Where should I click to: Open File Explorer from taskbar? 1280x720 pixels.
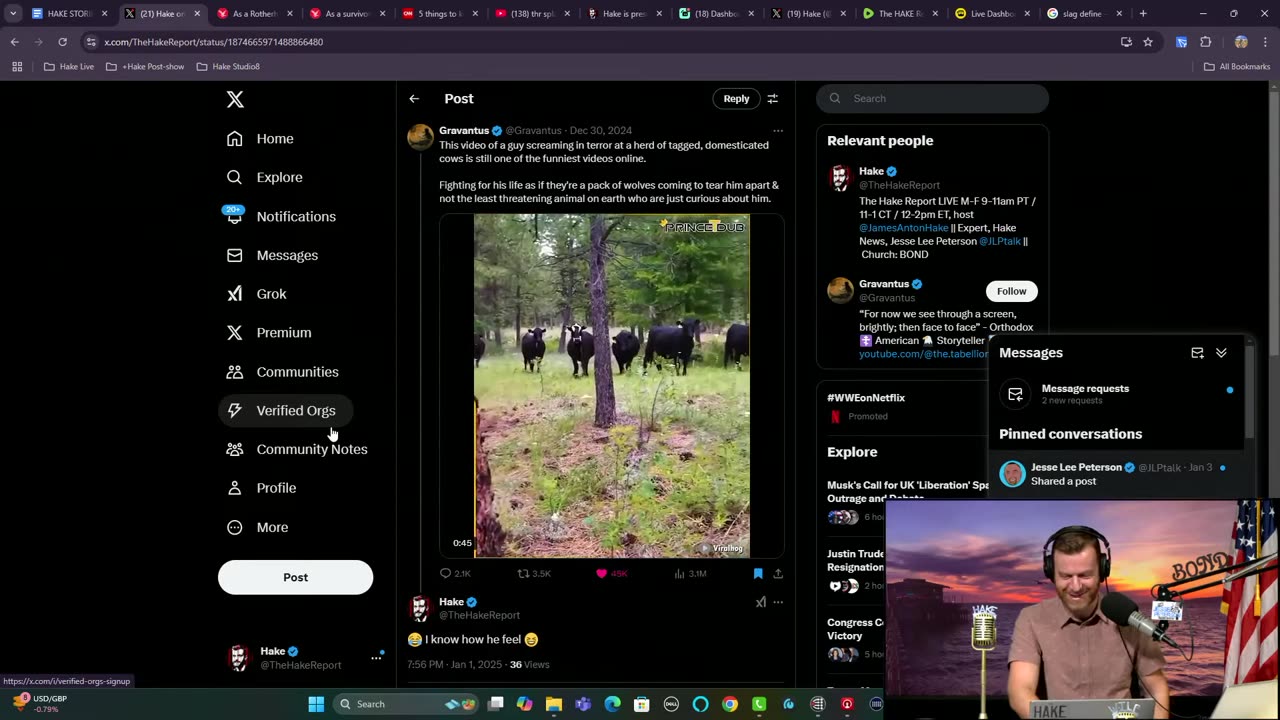[554, 704]
